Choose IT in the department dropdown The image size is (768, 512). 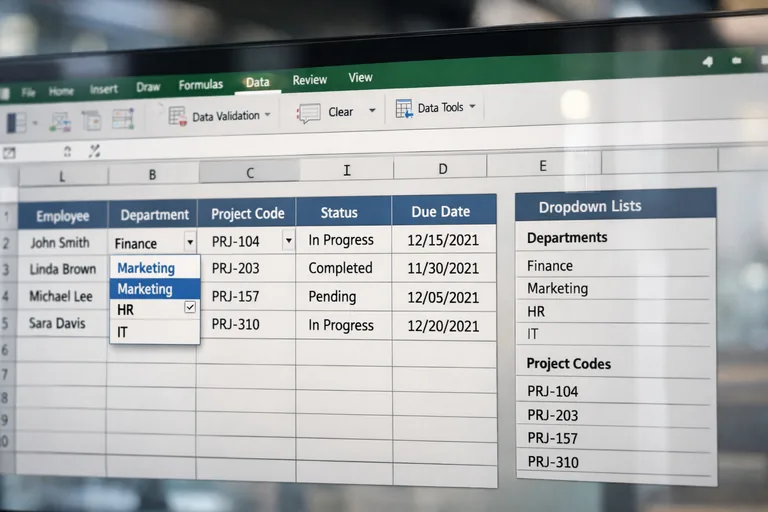coord(155,332)
